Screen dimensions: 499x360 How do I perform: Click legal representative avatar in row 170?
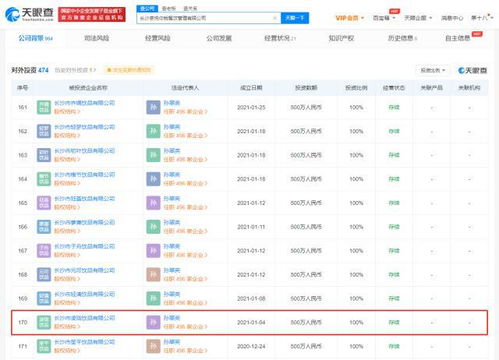point(153,322)
